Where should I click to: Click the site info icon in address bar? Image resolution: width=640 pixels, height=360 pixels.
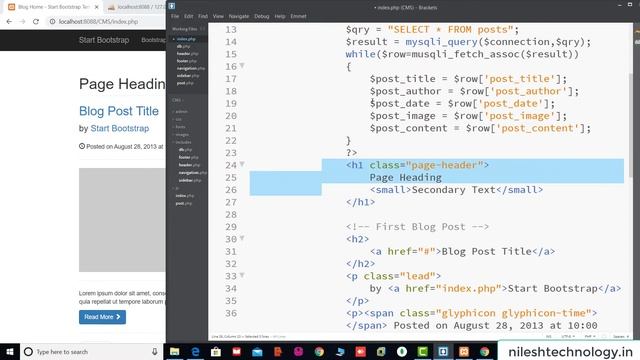52,22
